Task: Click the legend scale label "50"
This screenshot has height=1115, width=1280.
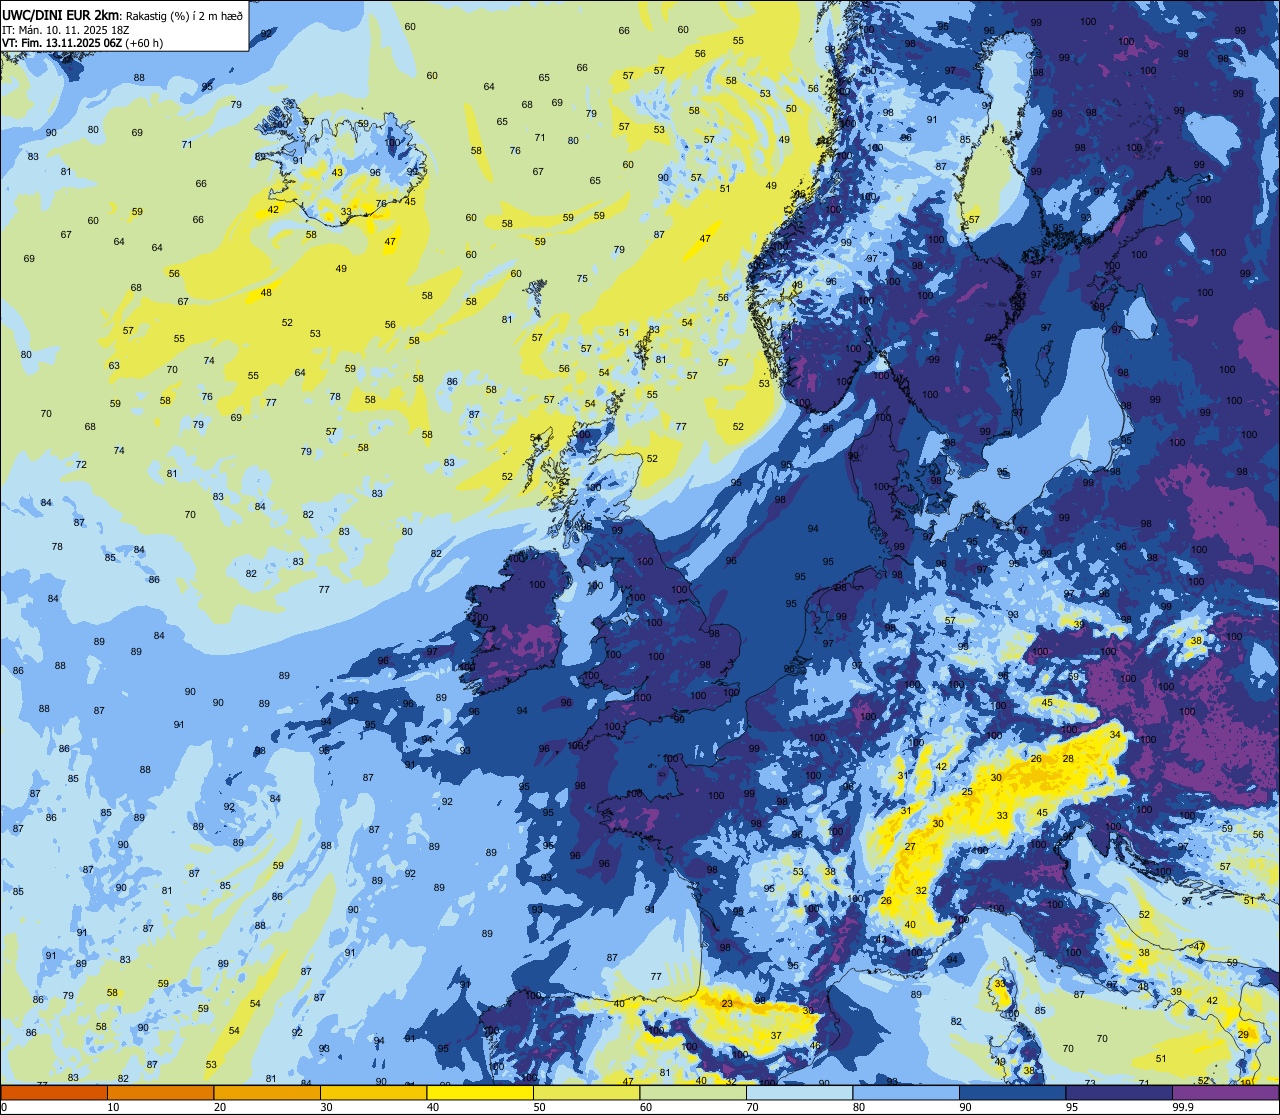Action: coord(539,1108)
